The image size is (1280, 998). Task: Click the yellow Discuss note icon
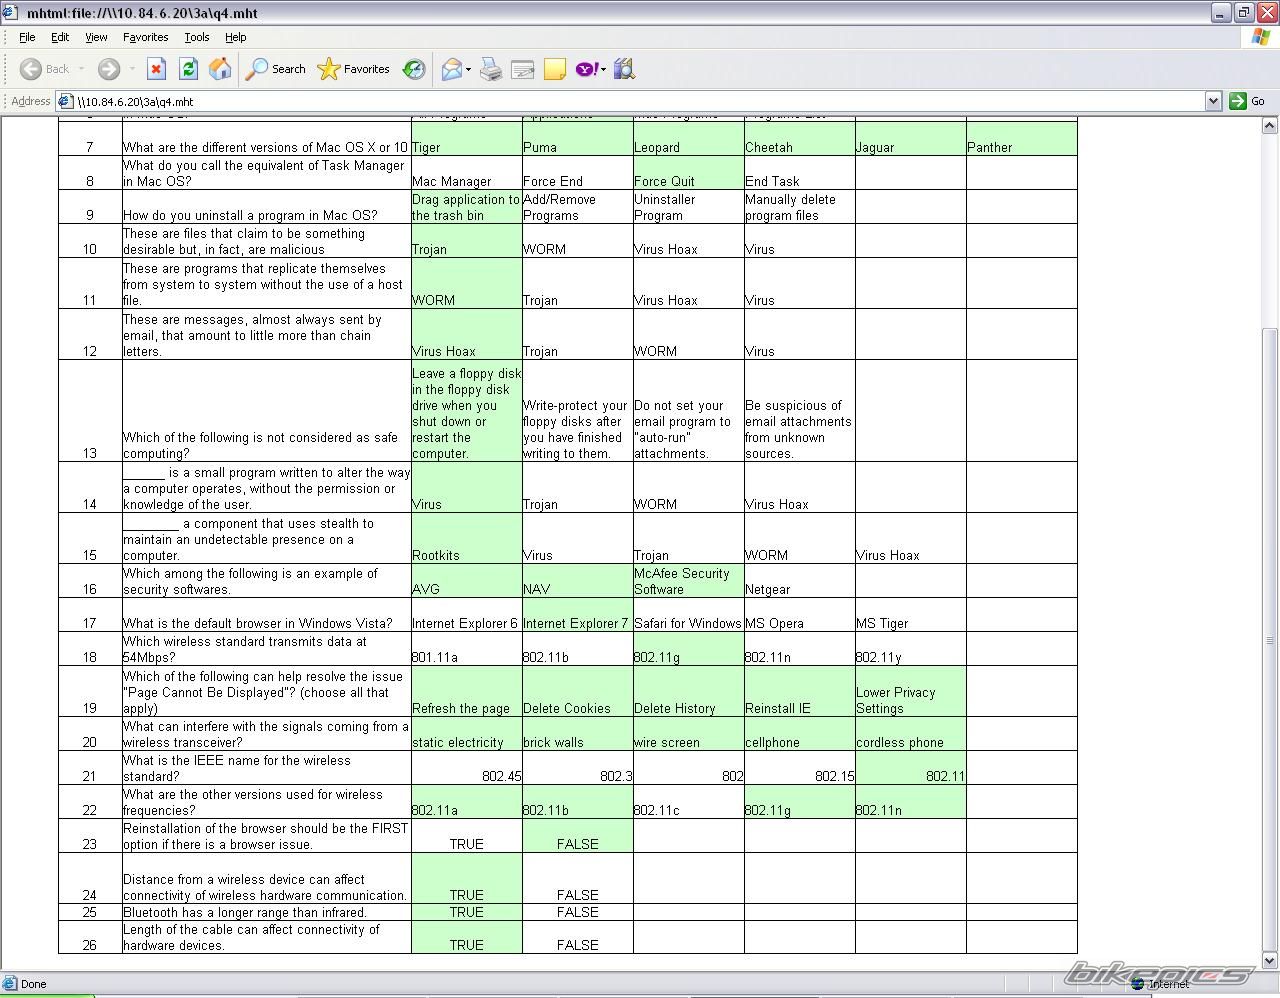pos(555,69)
